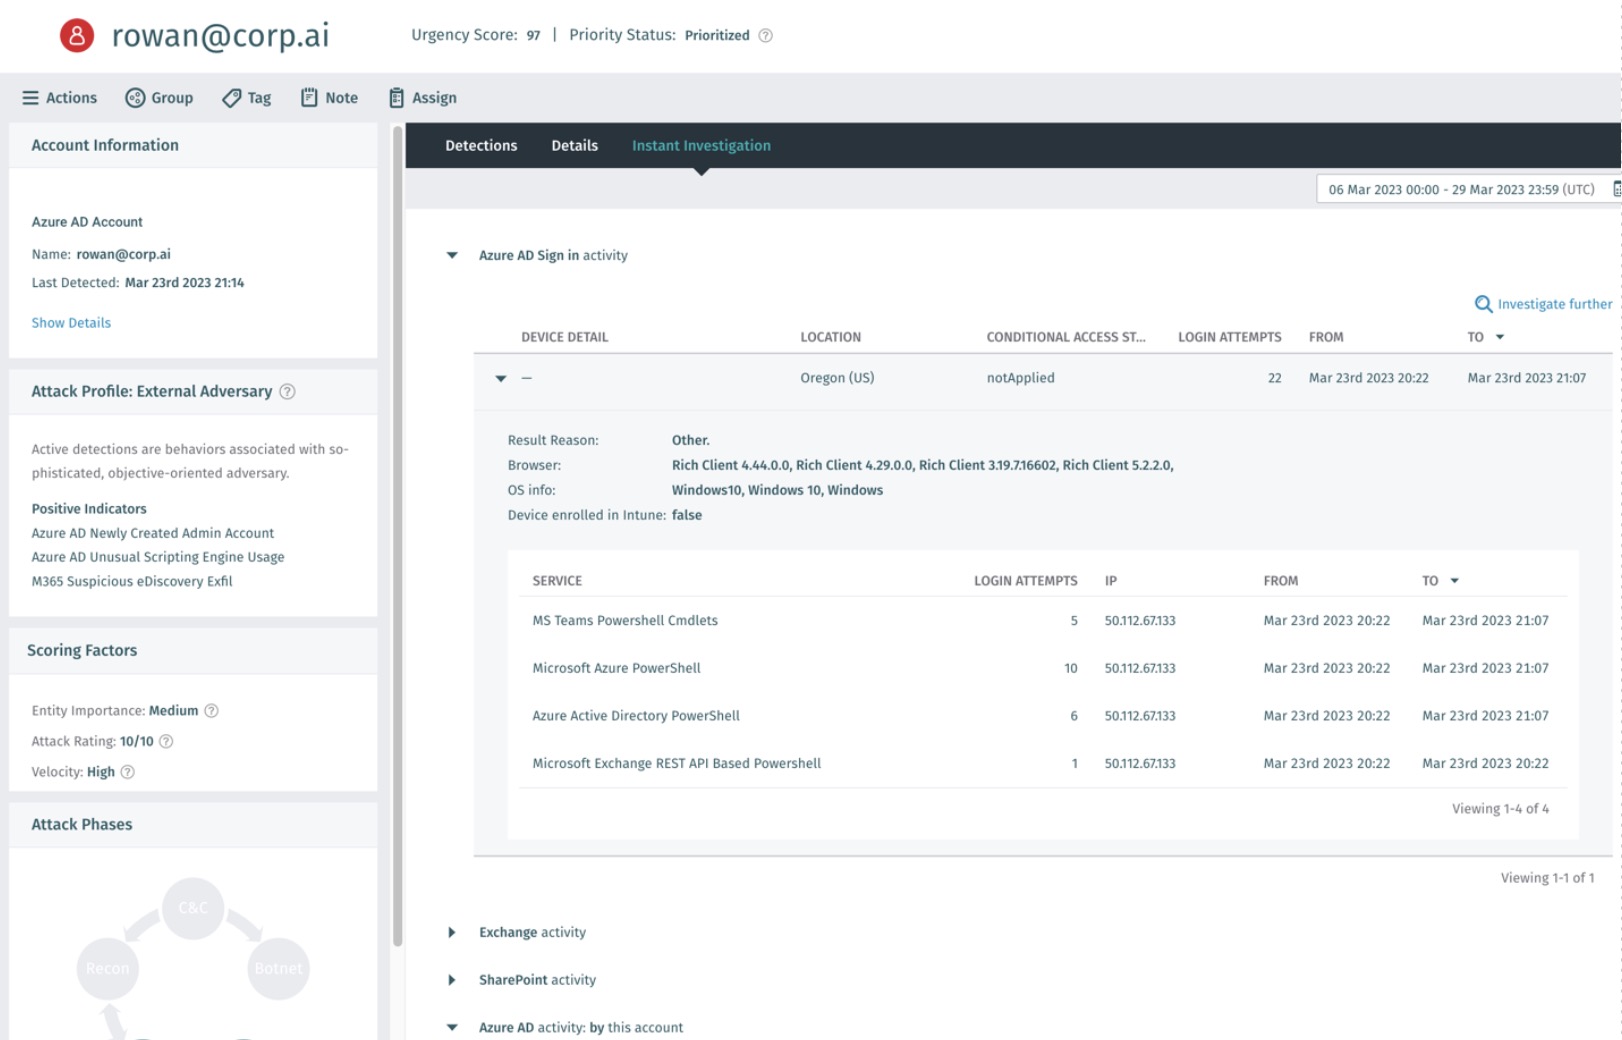Open Attack Rating help icon
The width and height of the screenshot is (1622, 1040).
[x=166, y=741]
